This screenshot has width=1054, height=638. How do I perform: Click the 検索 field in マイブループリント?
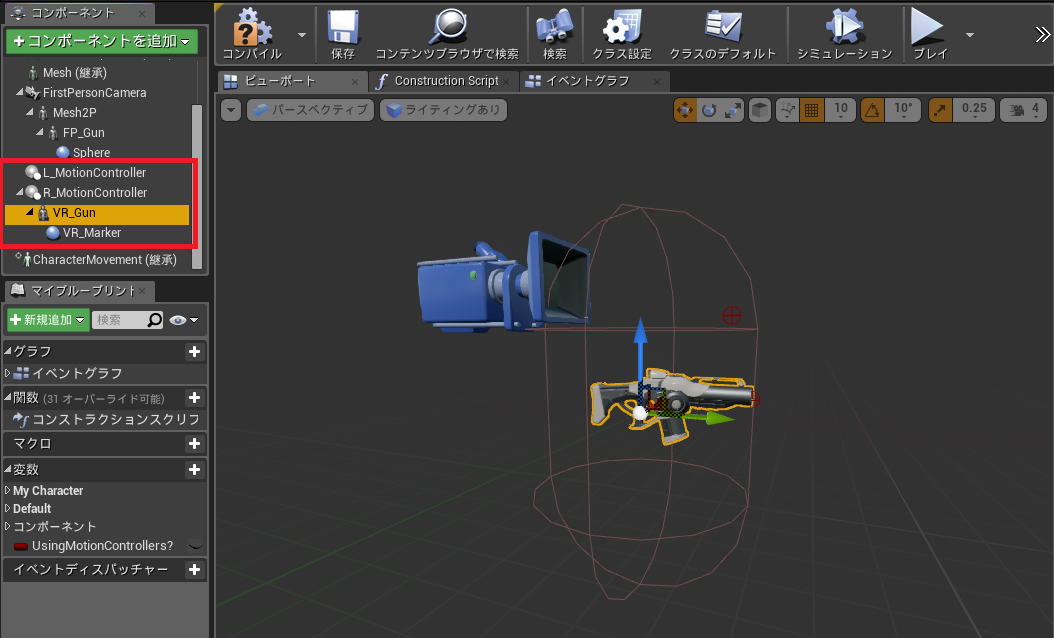coord(127,319)
